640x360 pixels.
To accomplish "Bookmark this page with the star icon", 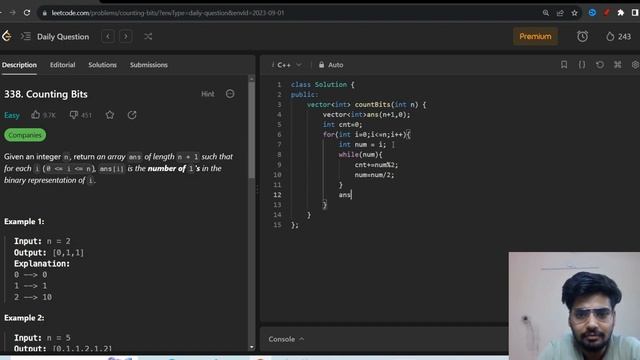I will 575,13.
